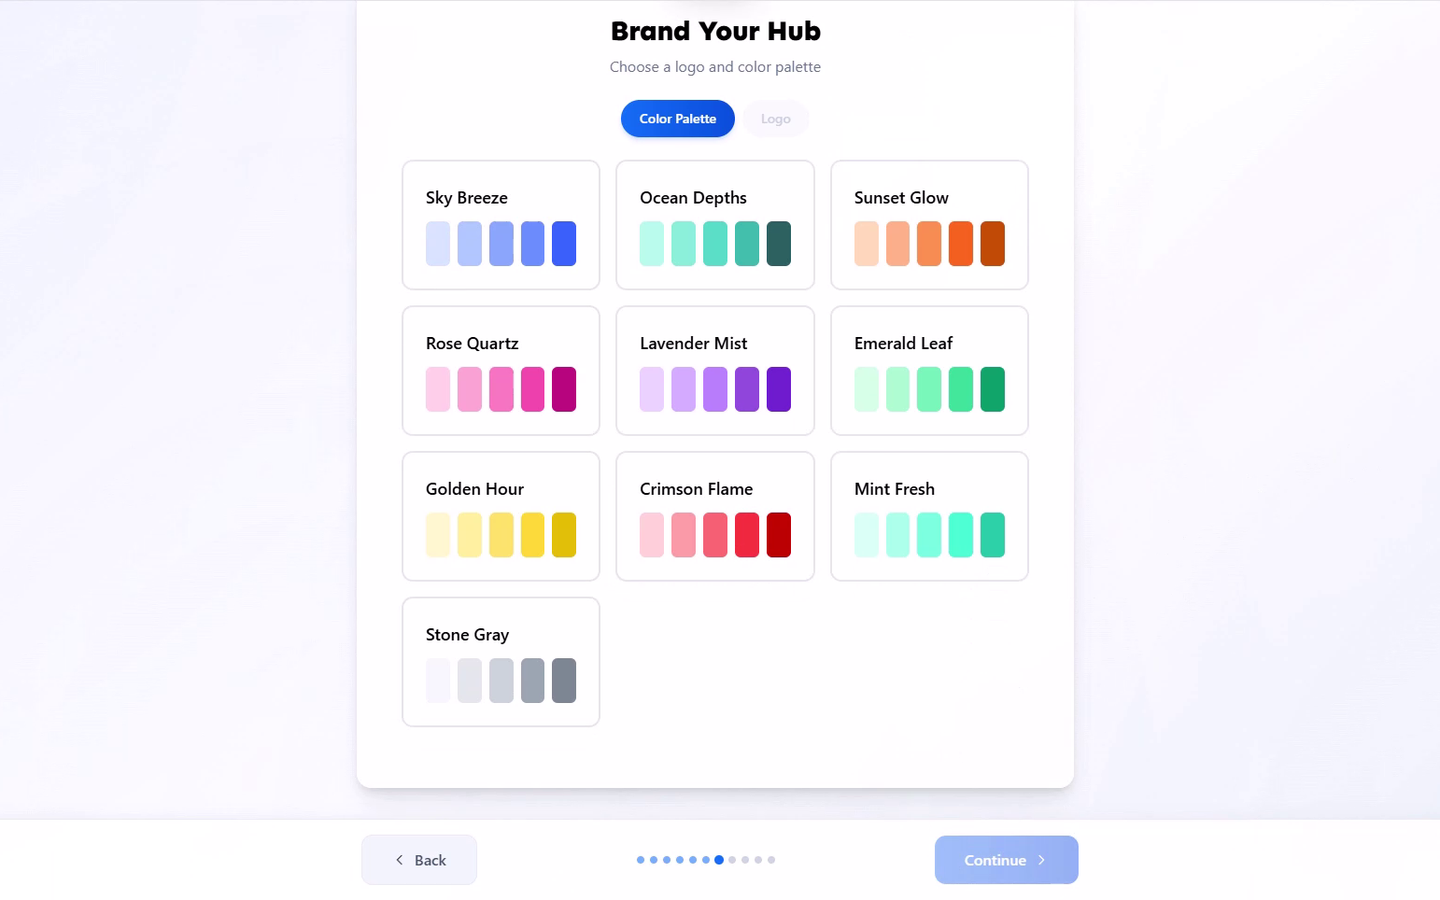The image size is (1440, 900).
Task: Click the dark teal Ocean Depths swatch
Action: (x=778, y=244)
